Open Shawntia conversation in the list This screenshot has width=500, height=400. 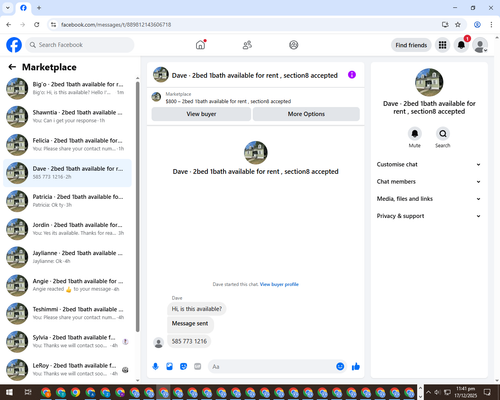click(67, 117)
